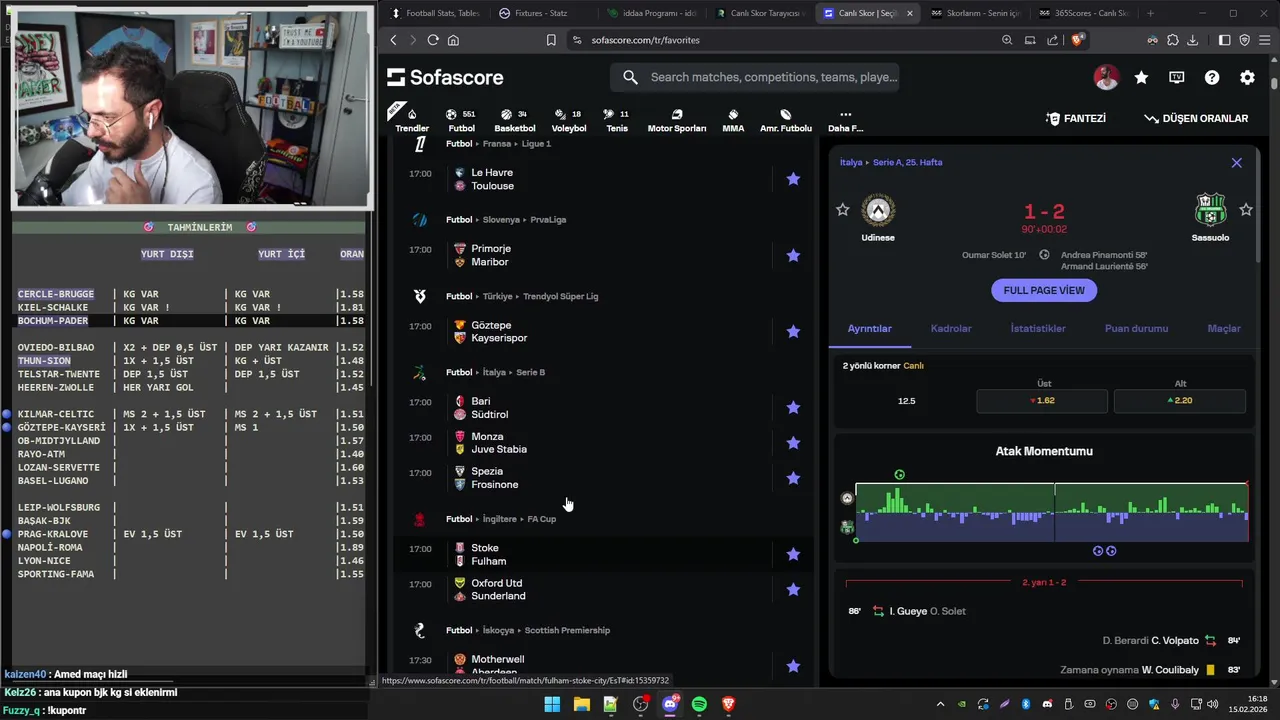Image resolution: width=1280 pixels, height=720 pixels.
Task: Select the Motor Sporları category
Action: (677, 120)
